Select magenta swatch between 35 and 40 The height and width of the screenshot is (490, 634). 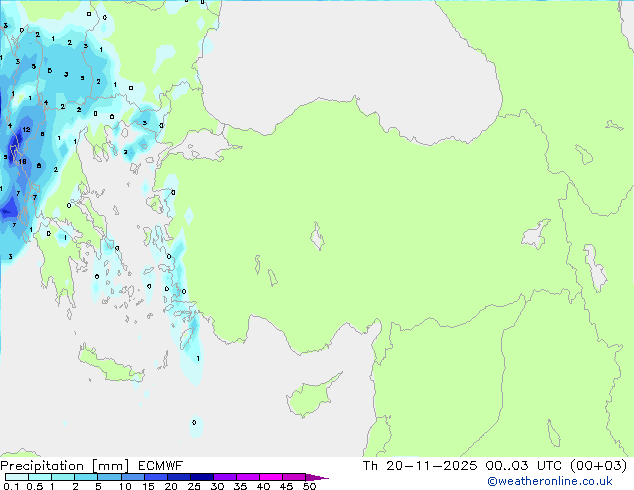pos(247,477)
